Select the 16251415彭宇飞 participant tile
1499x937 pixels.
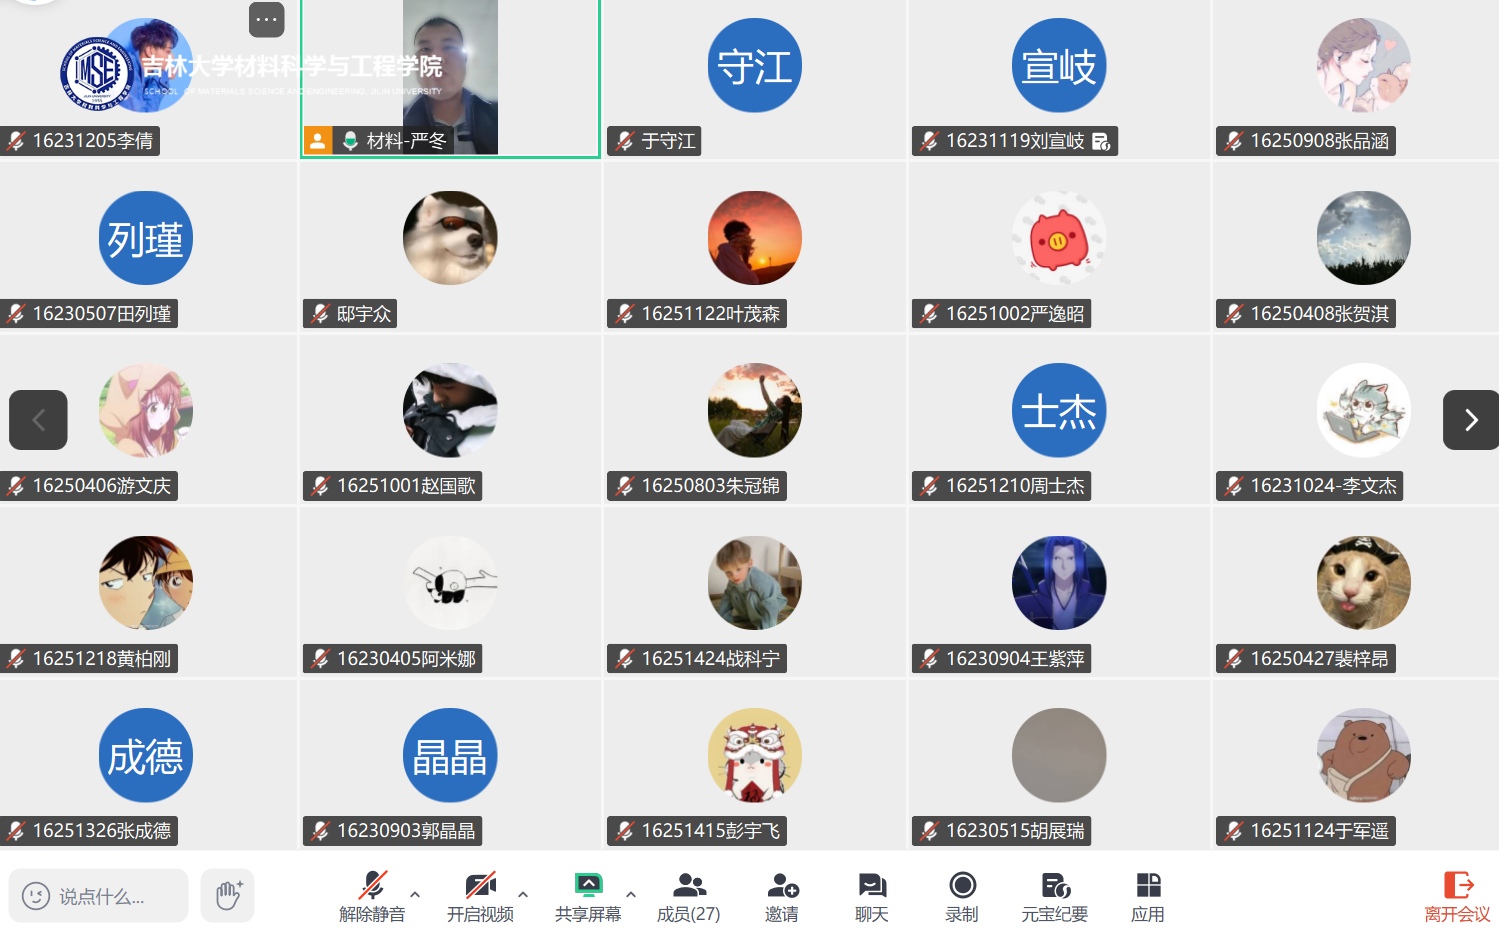coord(755,765)
